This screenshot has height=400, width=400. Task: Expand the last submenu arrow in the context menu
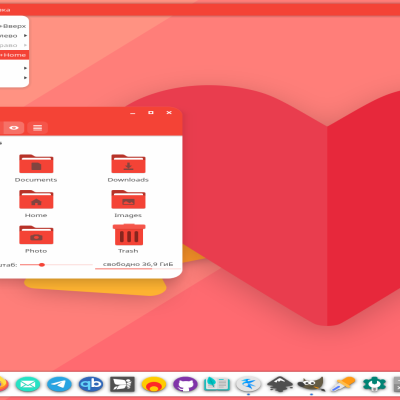coord(25,78)
